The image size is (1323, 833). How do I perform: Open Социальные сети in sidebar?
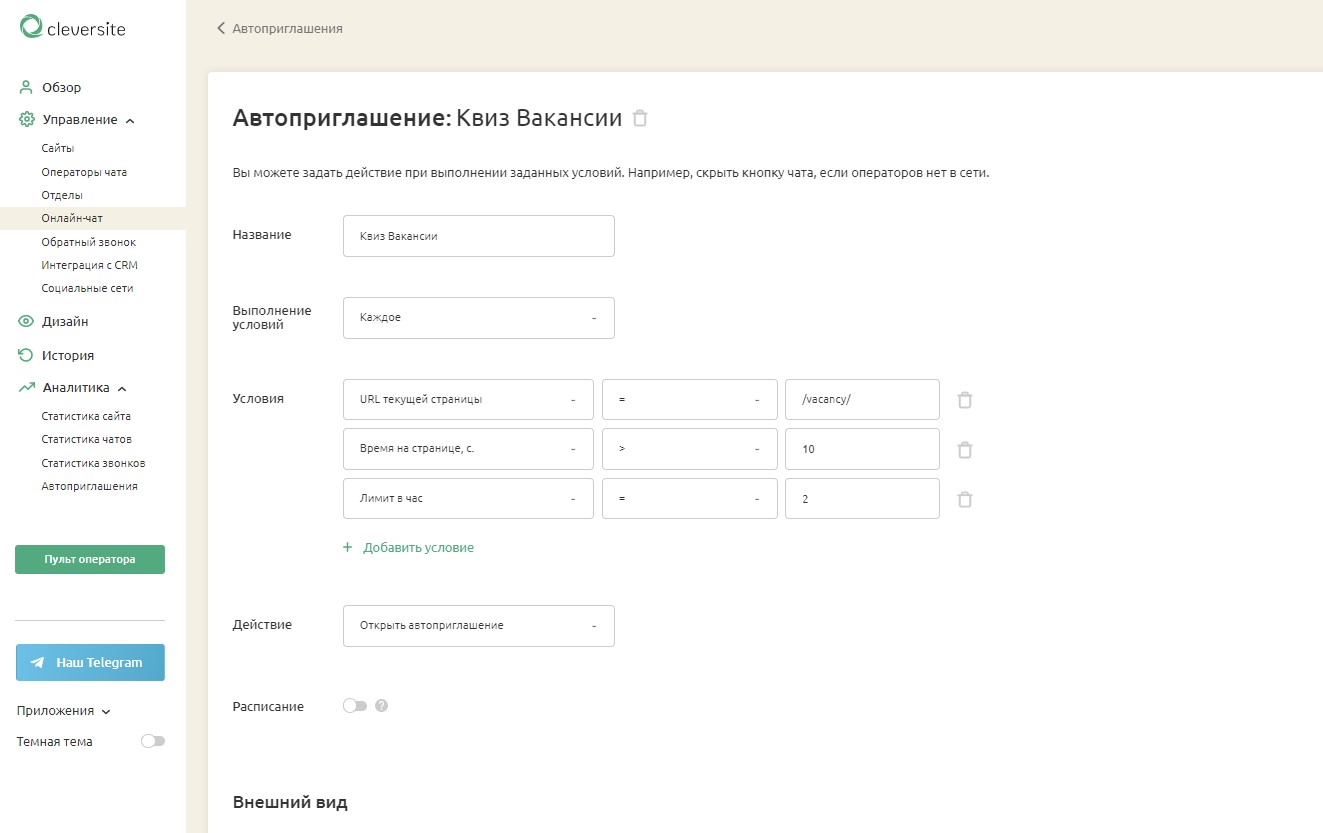pos(87,288)
